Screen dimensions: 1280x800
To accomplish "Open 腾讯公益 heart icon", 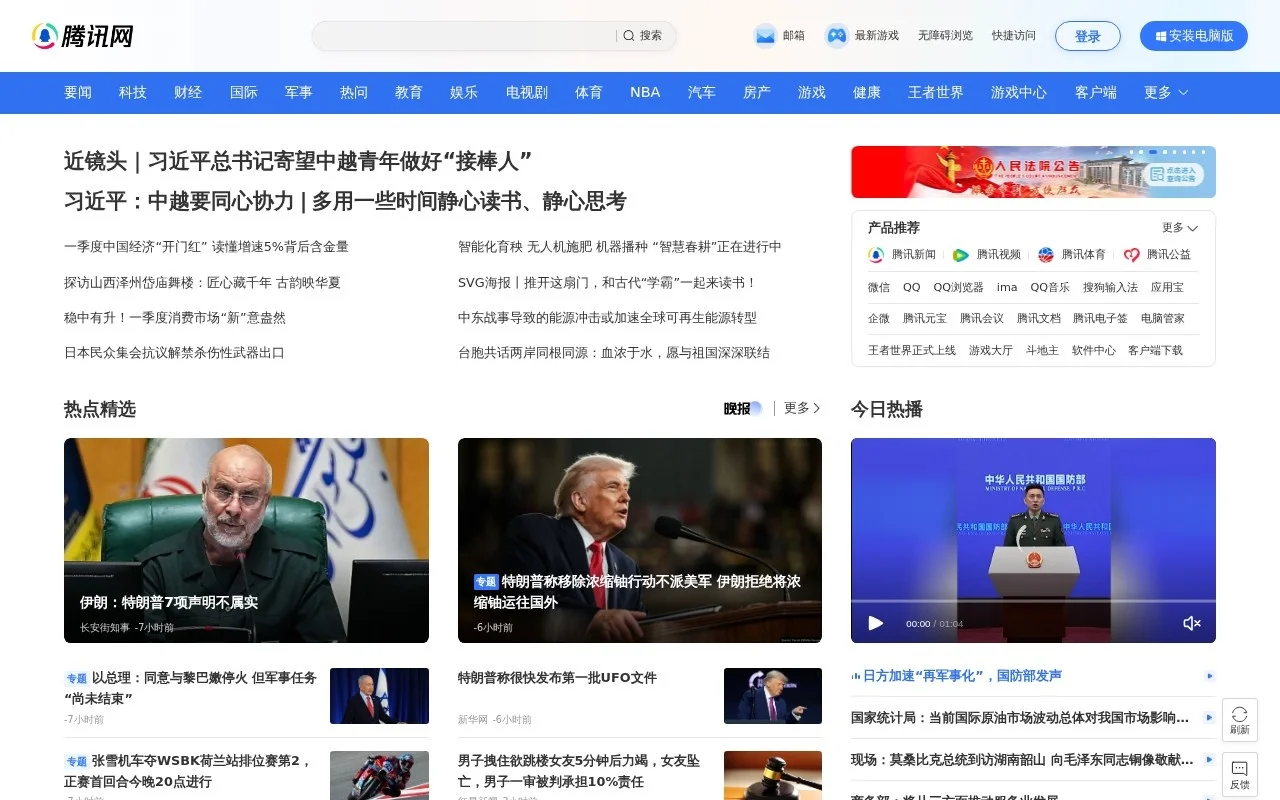I will 1129,255.
